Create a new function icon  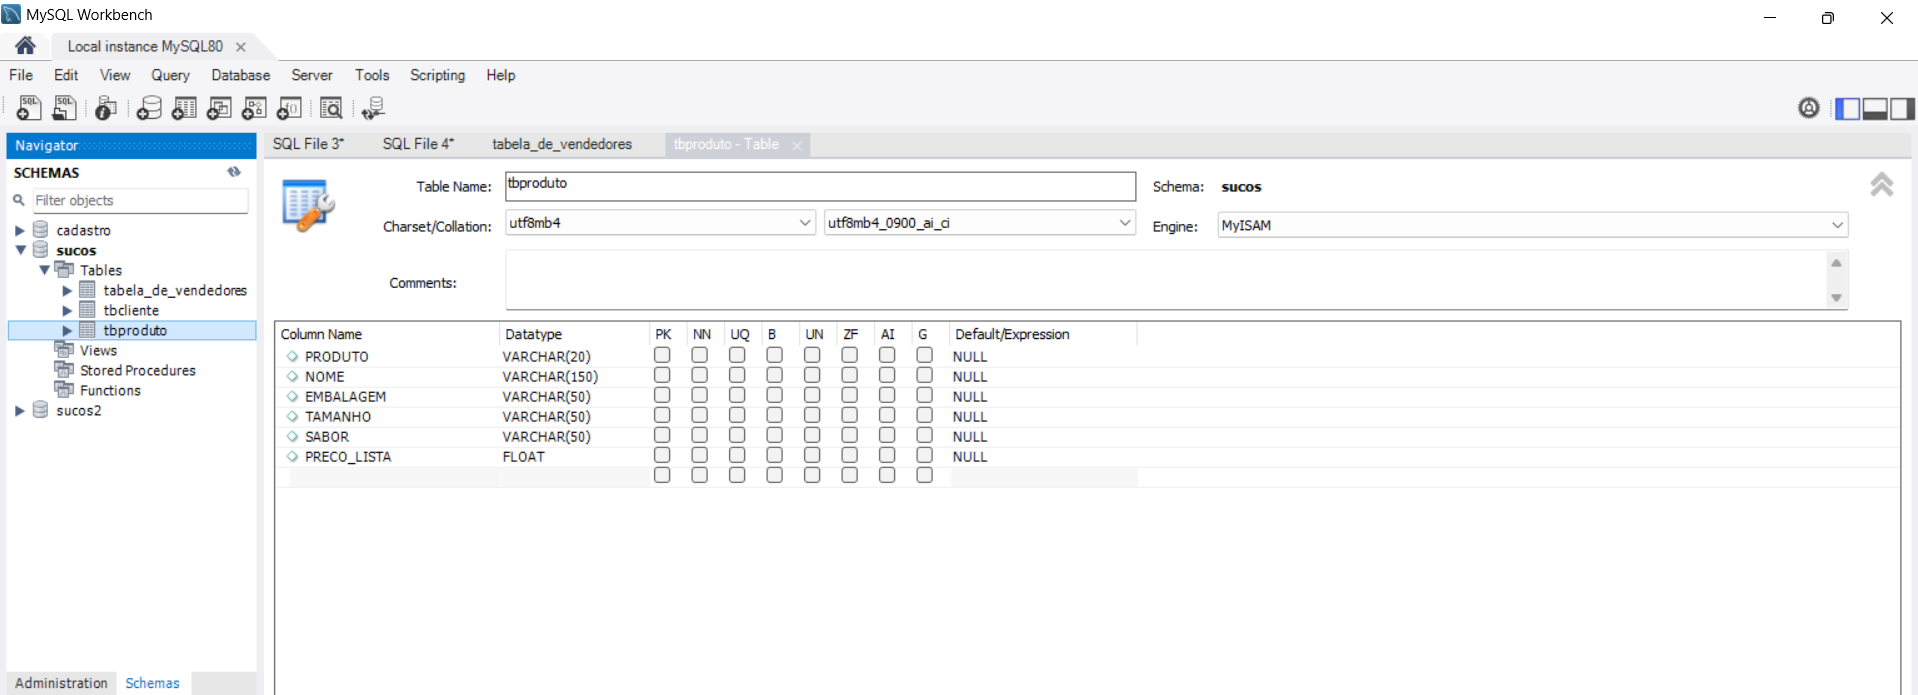(x=289, y=108)
